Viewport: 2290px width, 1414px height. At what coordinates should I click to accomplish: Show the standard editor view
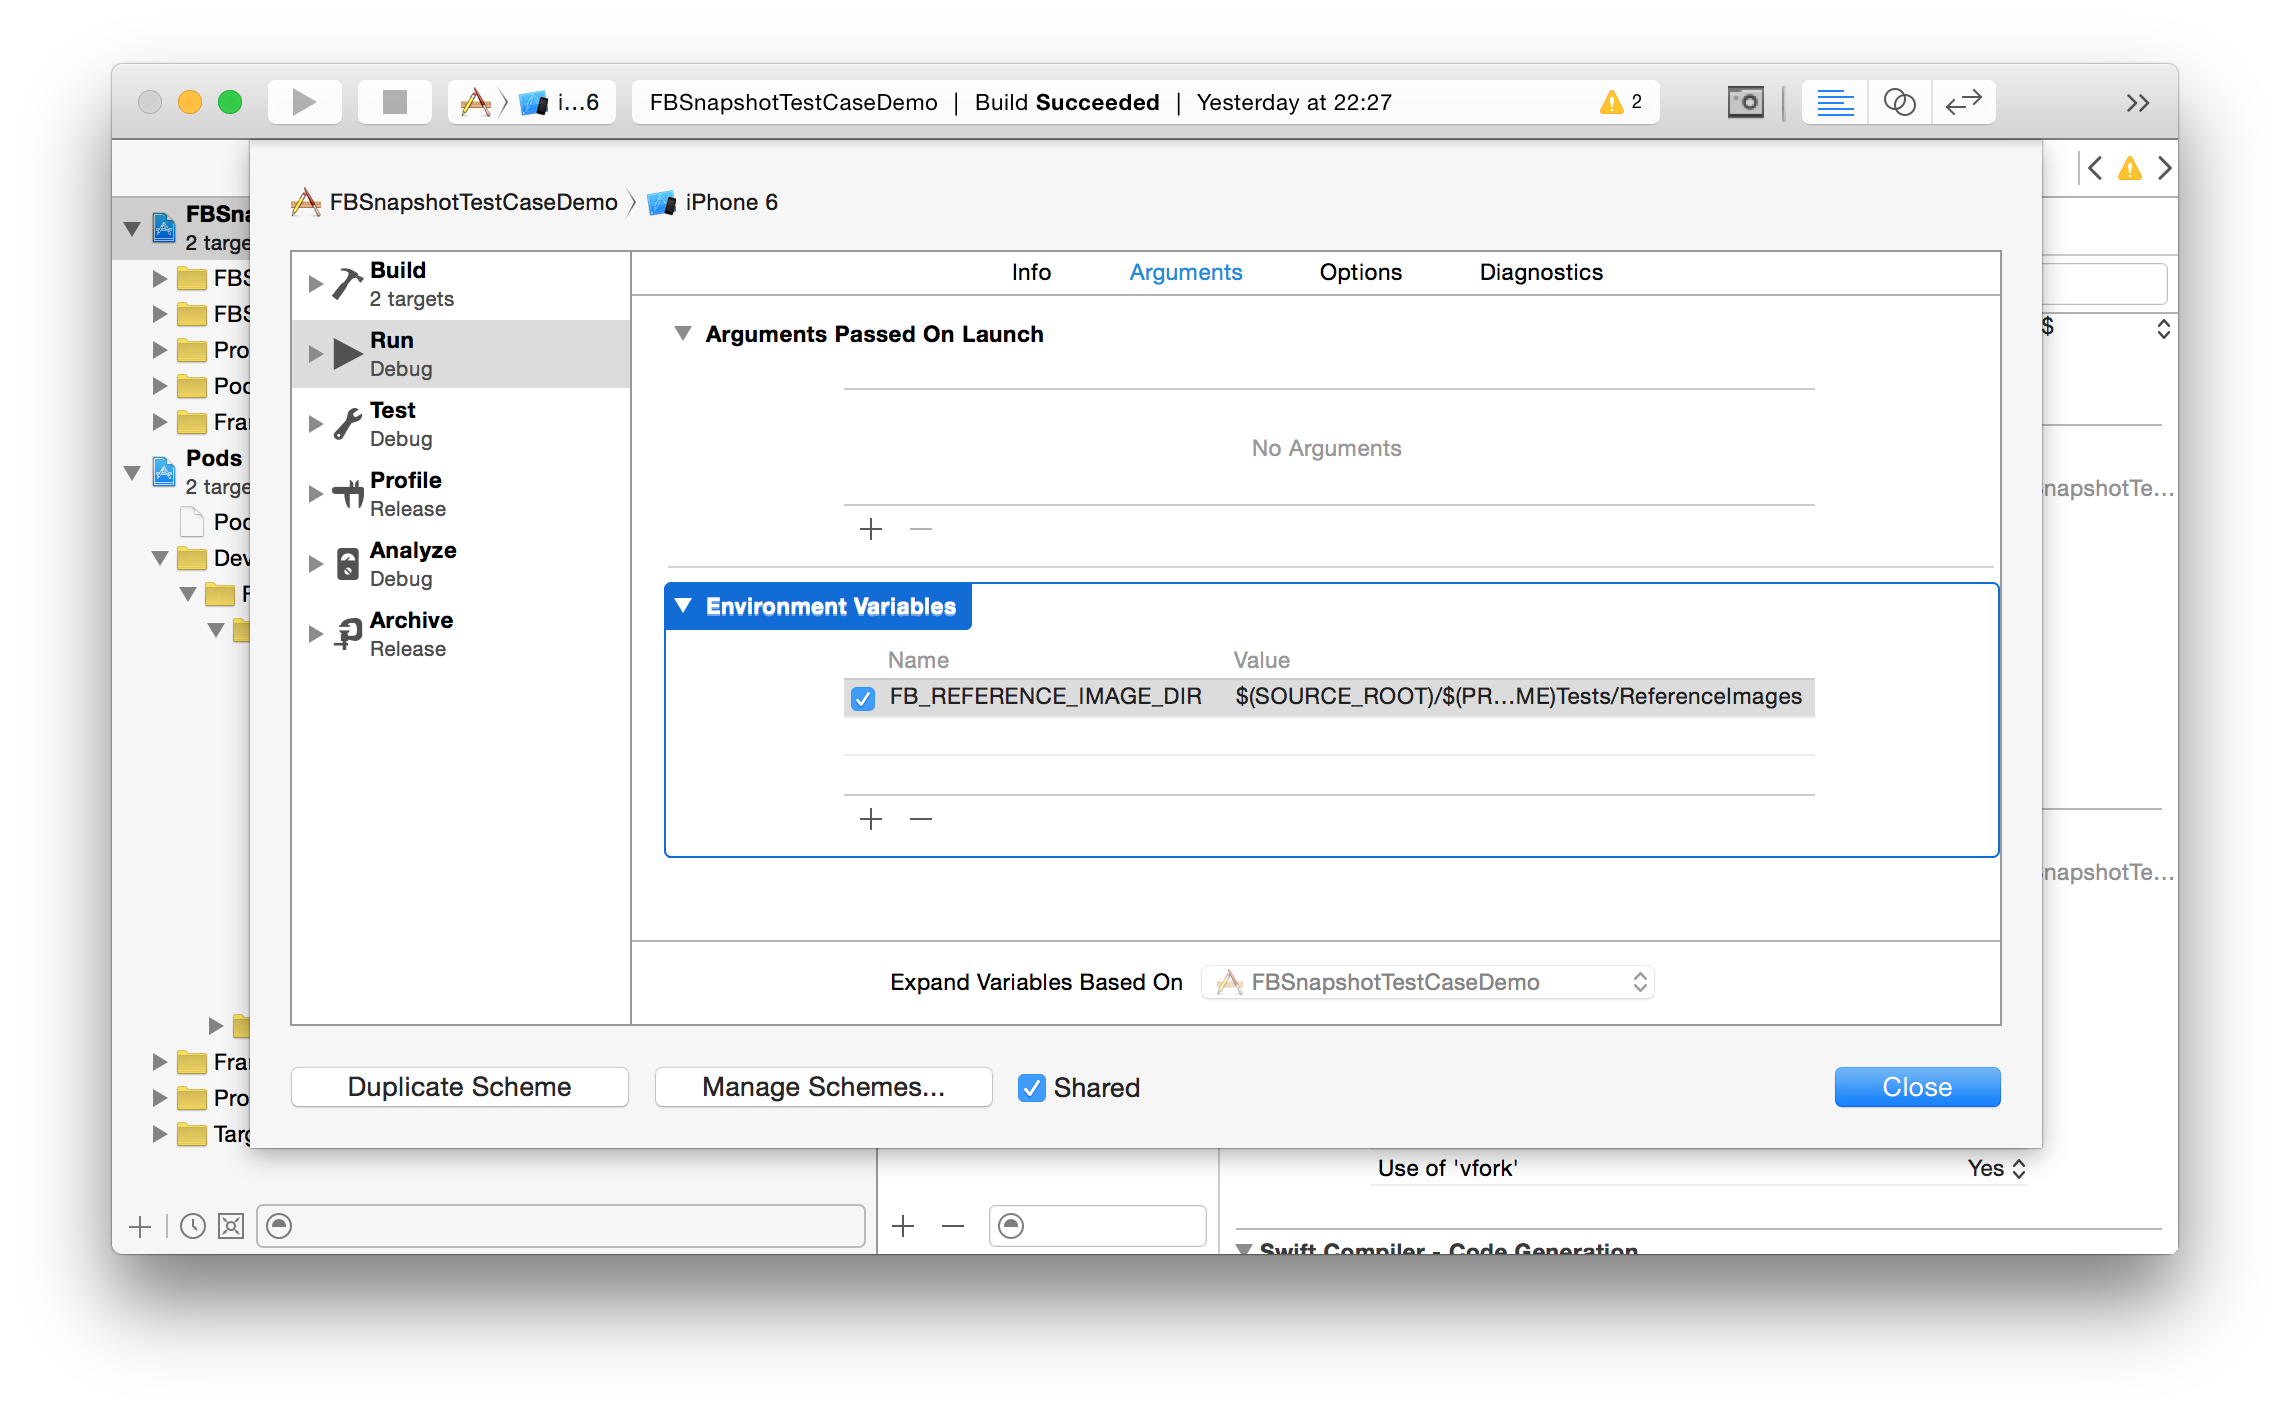pyautogui.click(x=1835, y=102)
